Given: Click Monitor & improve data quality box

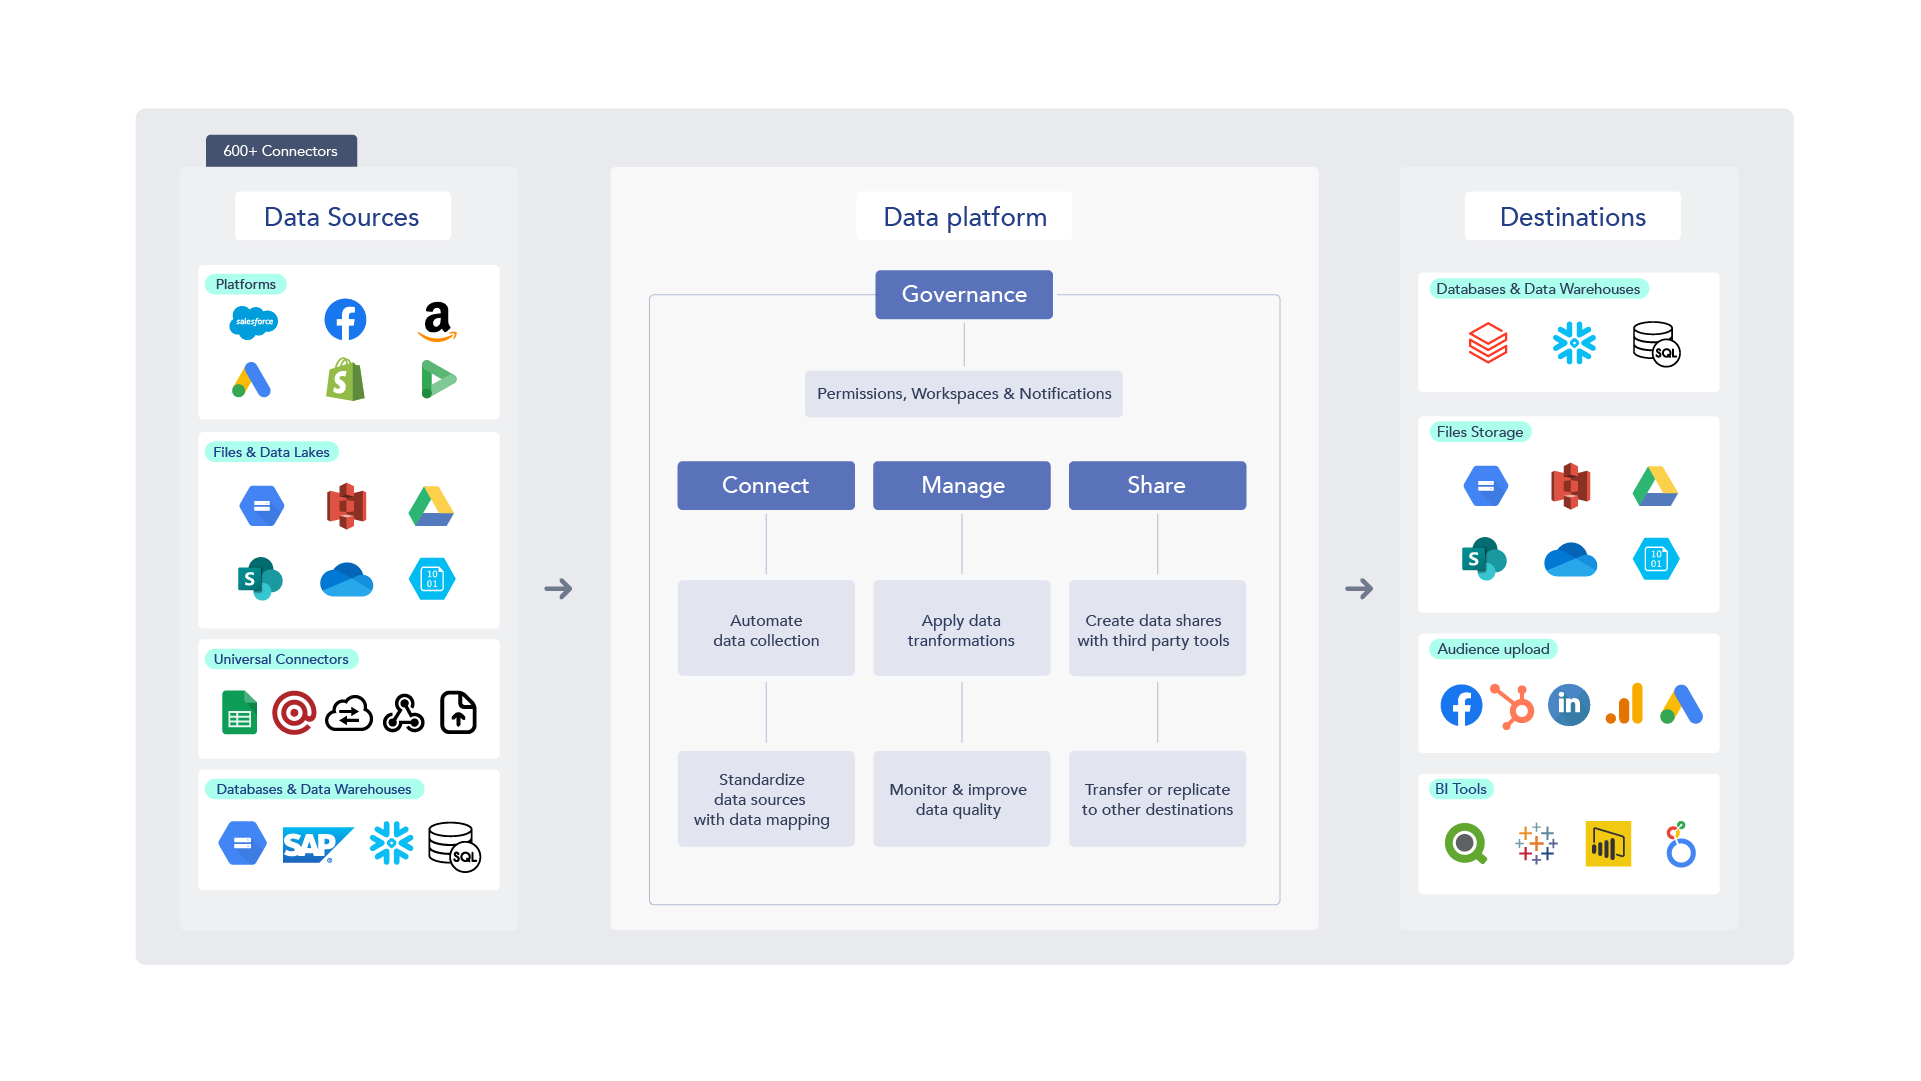Looking at the screenshot, I should click(x=962, y=799).
